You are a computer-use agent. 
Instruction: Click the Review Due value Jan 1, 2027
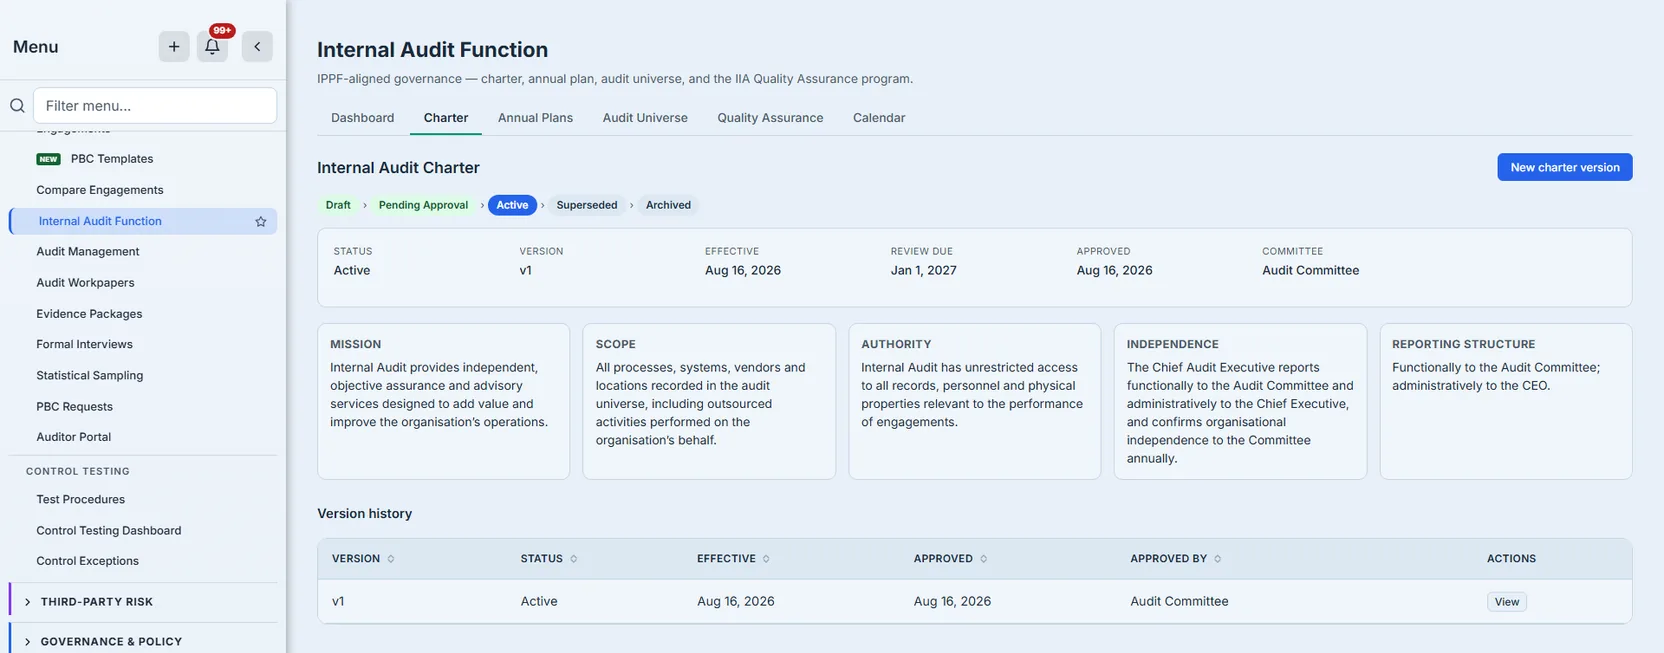pyautogui.click(x=924, y=270)
